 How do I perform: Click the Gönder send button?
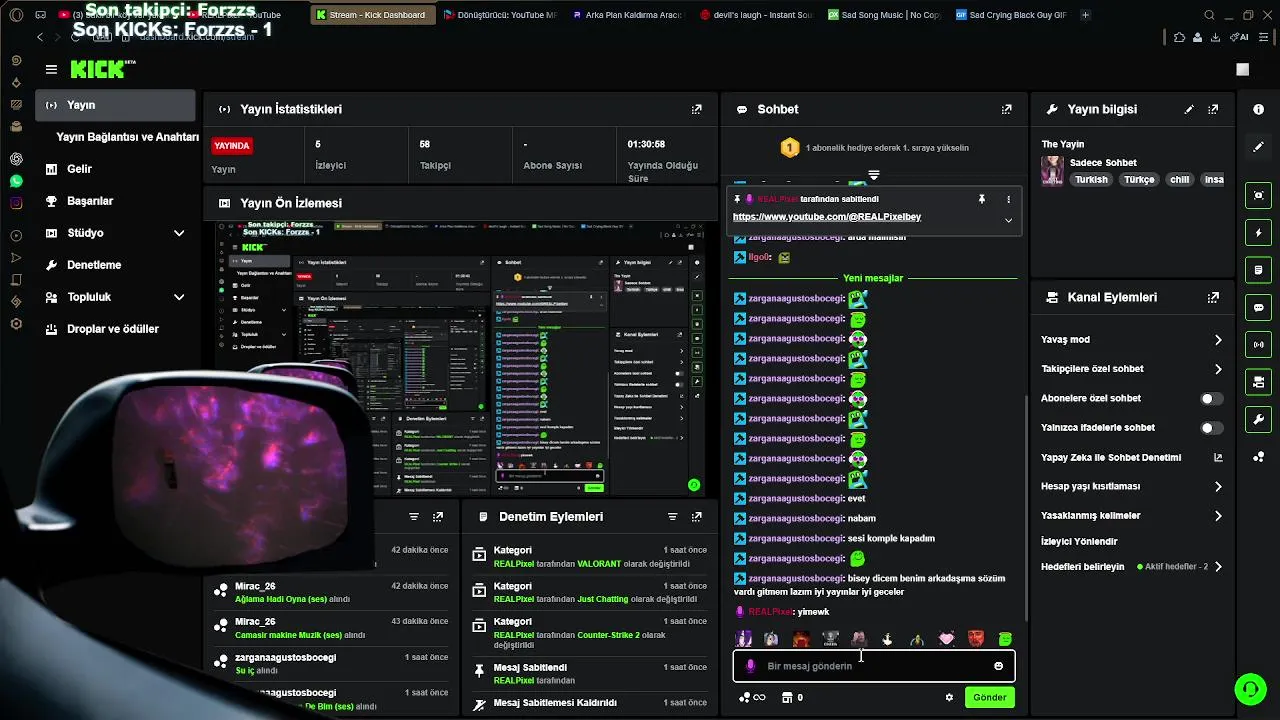tap(989, 697)
